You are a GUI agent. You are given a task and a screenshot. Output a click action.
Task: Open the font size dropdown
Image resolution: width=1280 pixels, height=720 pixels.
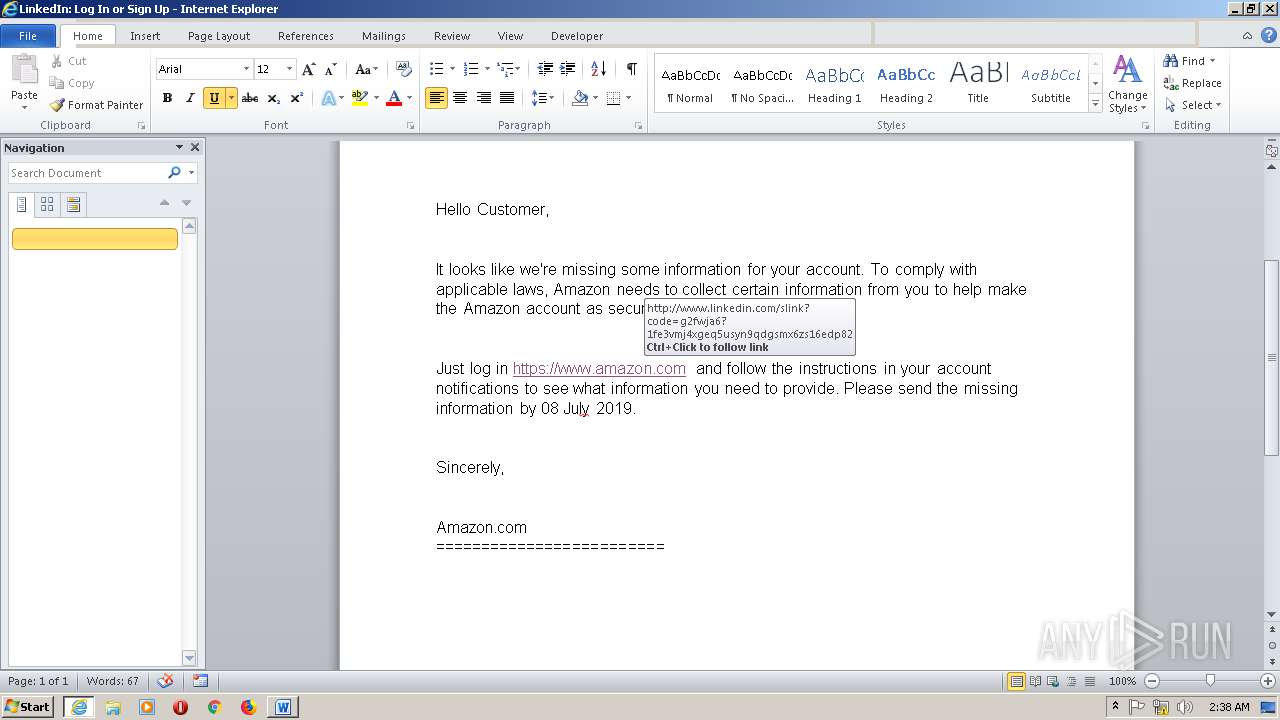pyautogui.click(x=290, y=69)
